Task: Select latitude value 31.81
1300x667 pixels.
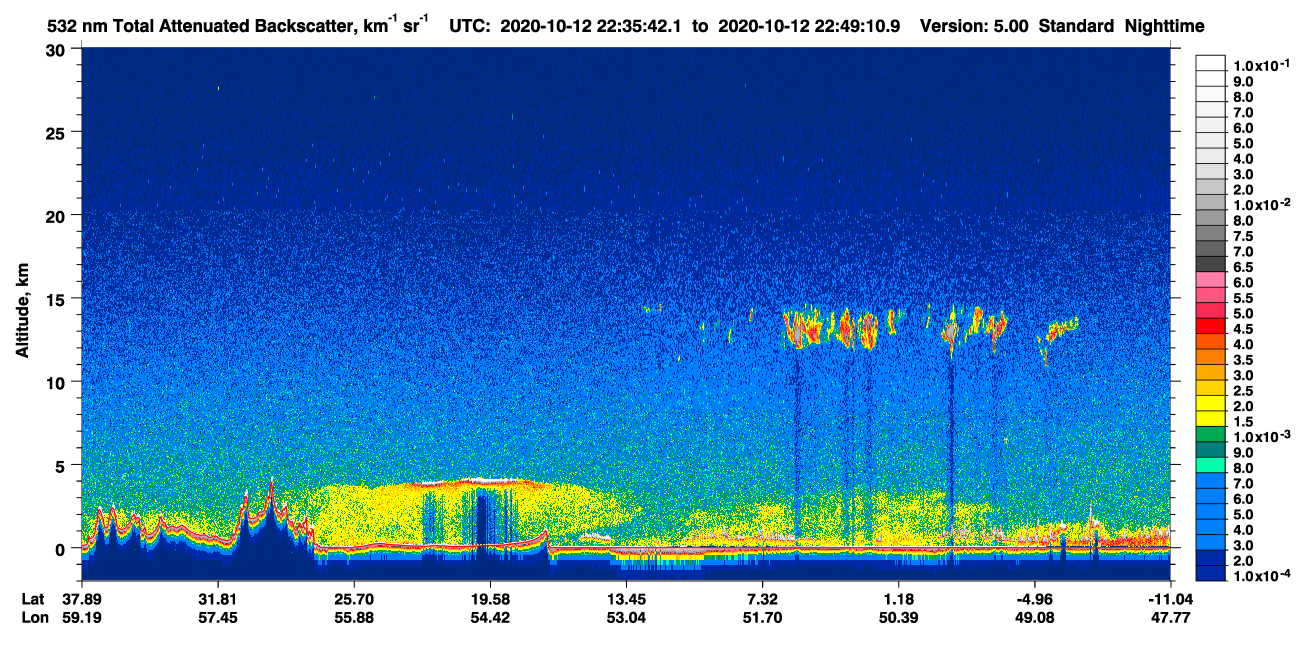Action: coord(217,599)
